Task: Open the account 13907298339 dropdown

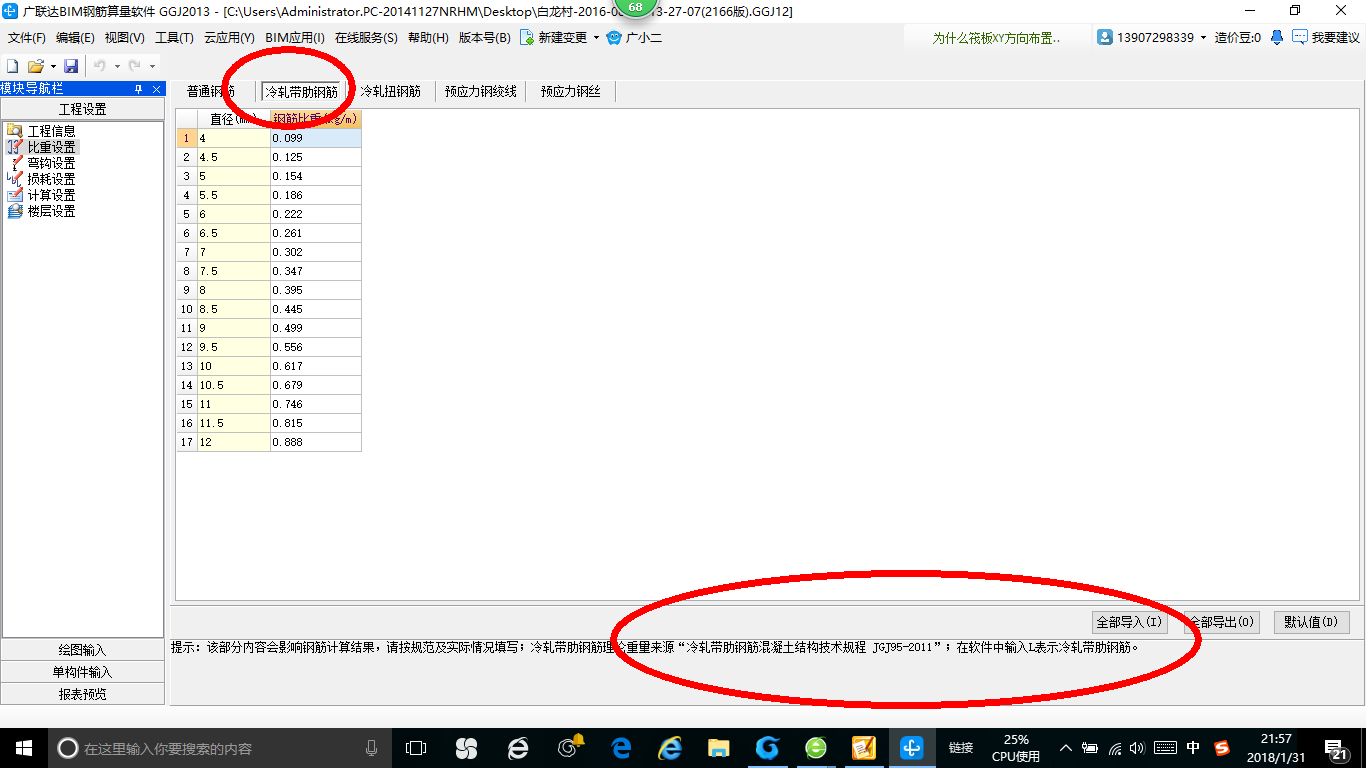Action: click(1203, 38)
